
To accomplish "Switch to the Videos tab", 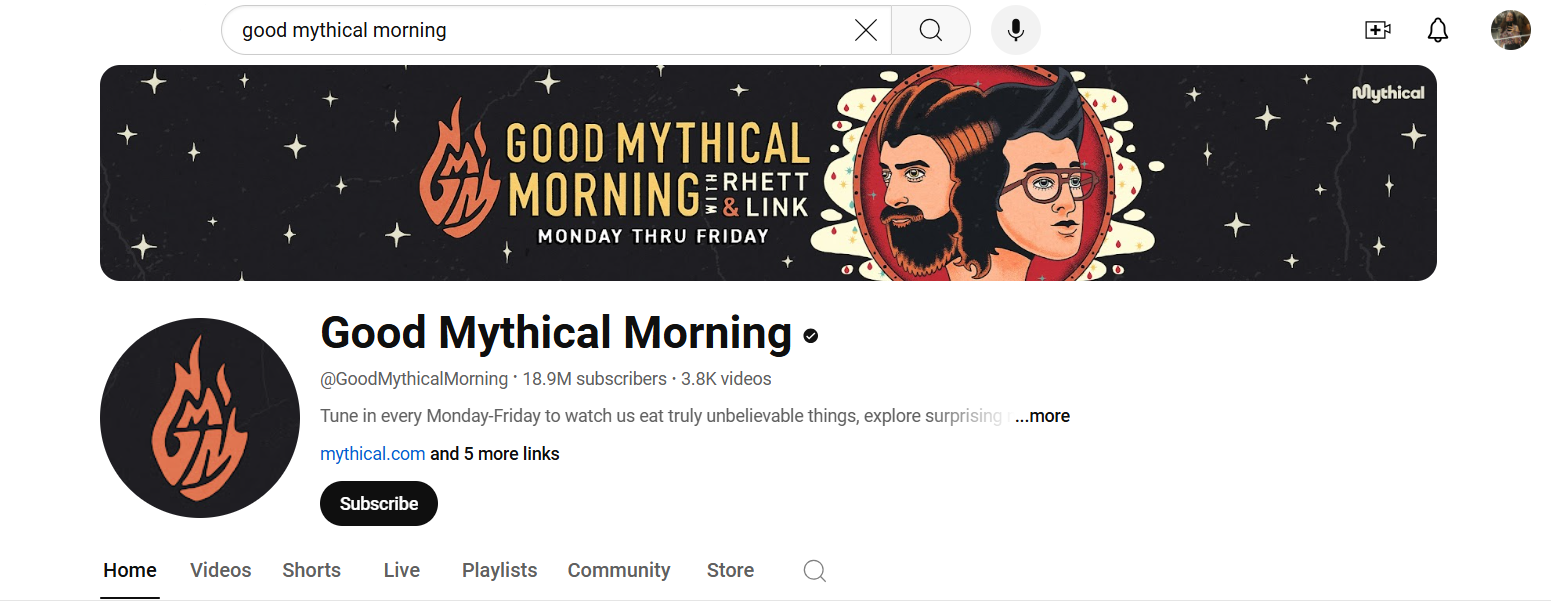I will tap(220, 570).
